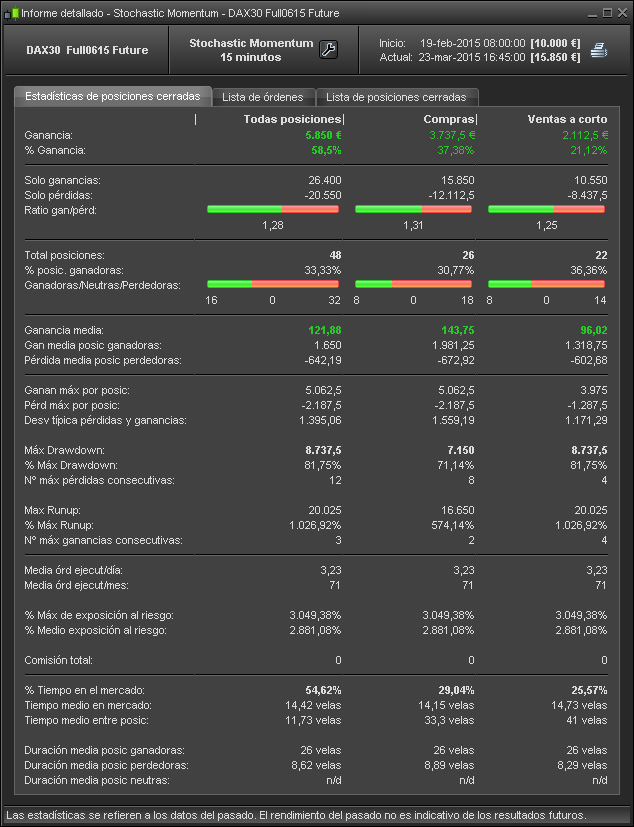Click Actual date 23-mar-2015 16:45:00
Screen dimensions: 634x827
pos(472,57)
